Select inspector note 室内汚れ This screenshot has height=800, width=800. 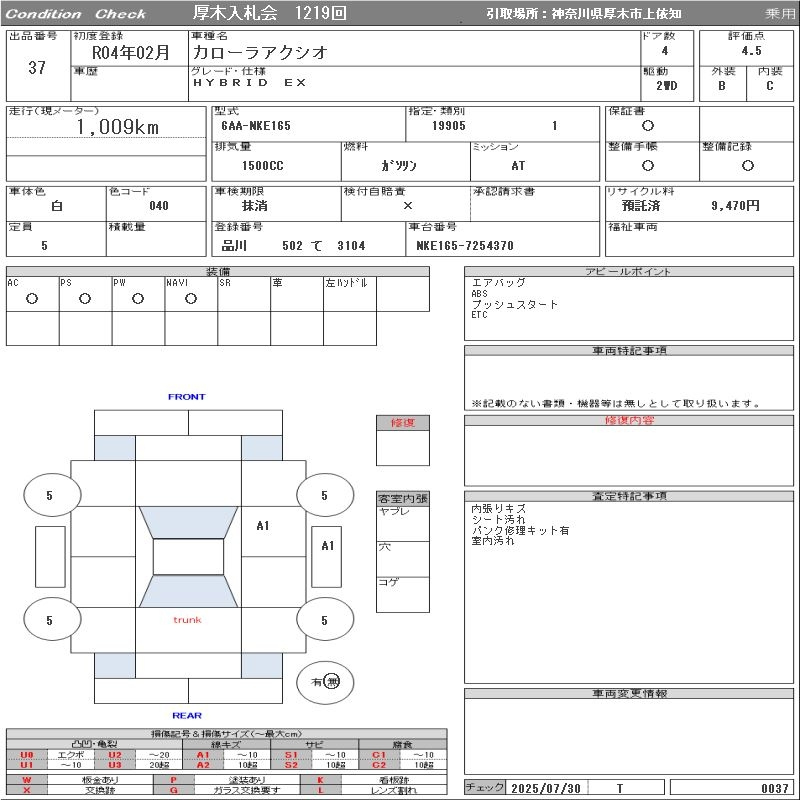[493, 541]
